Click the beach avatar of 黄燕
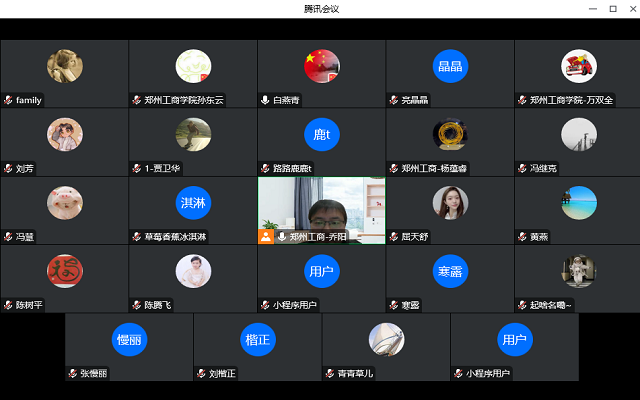The width and height of the screenshot is (640, 400). [579, 202]
